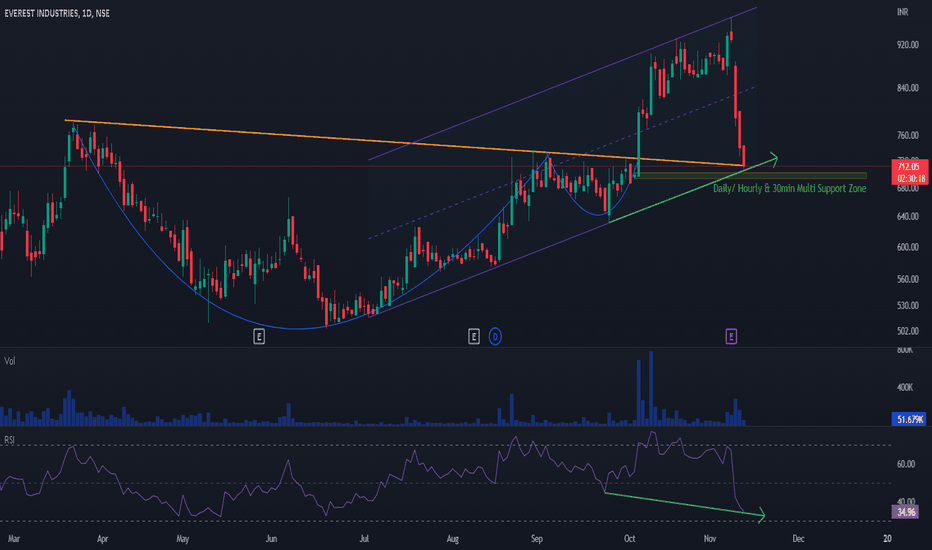Click the 760.00 price axis label

908,136
